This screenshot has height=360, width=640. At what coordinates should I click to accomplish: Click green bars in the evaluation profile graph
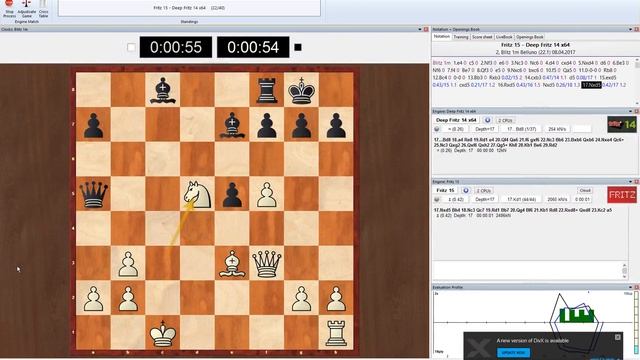577,315
